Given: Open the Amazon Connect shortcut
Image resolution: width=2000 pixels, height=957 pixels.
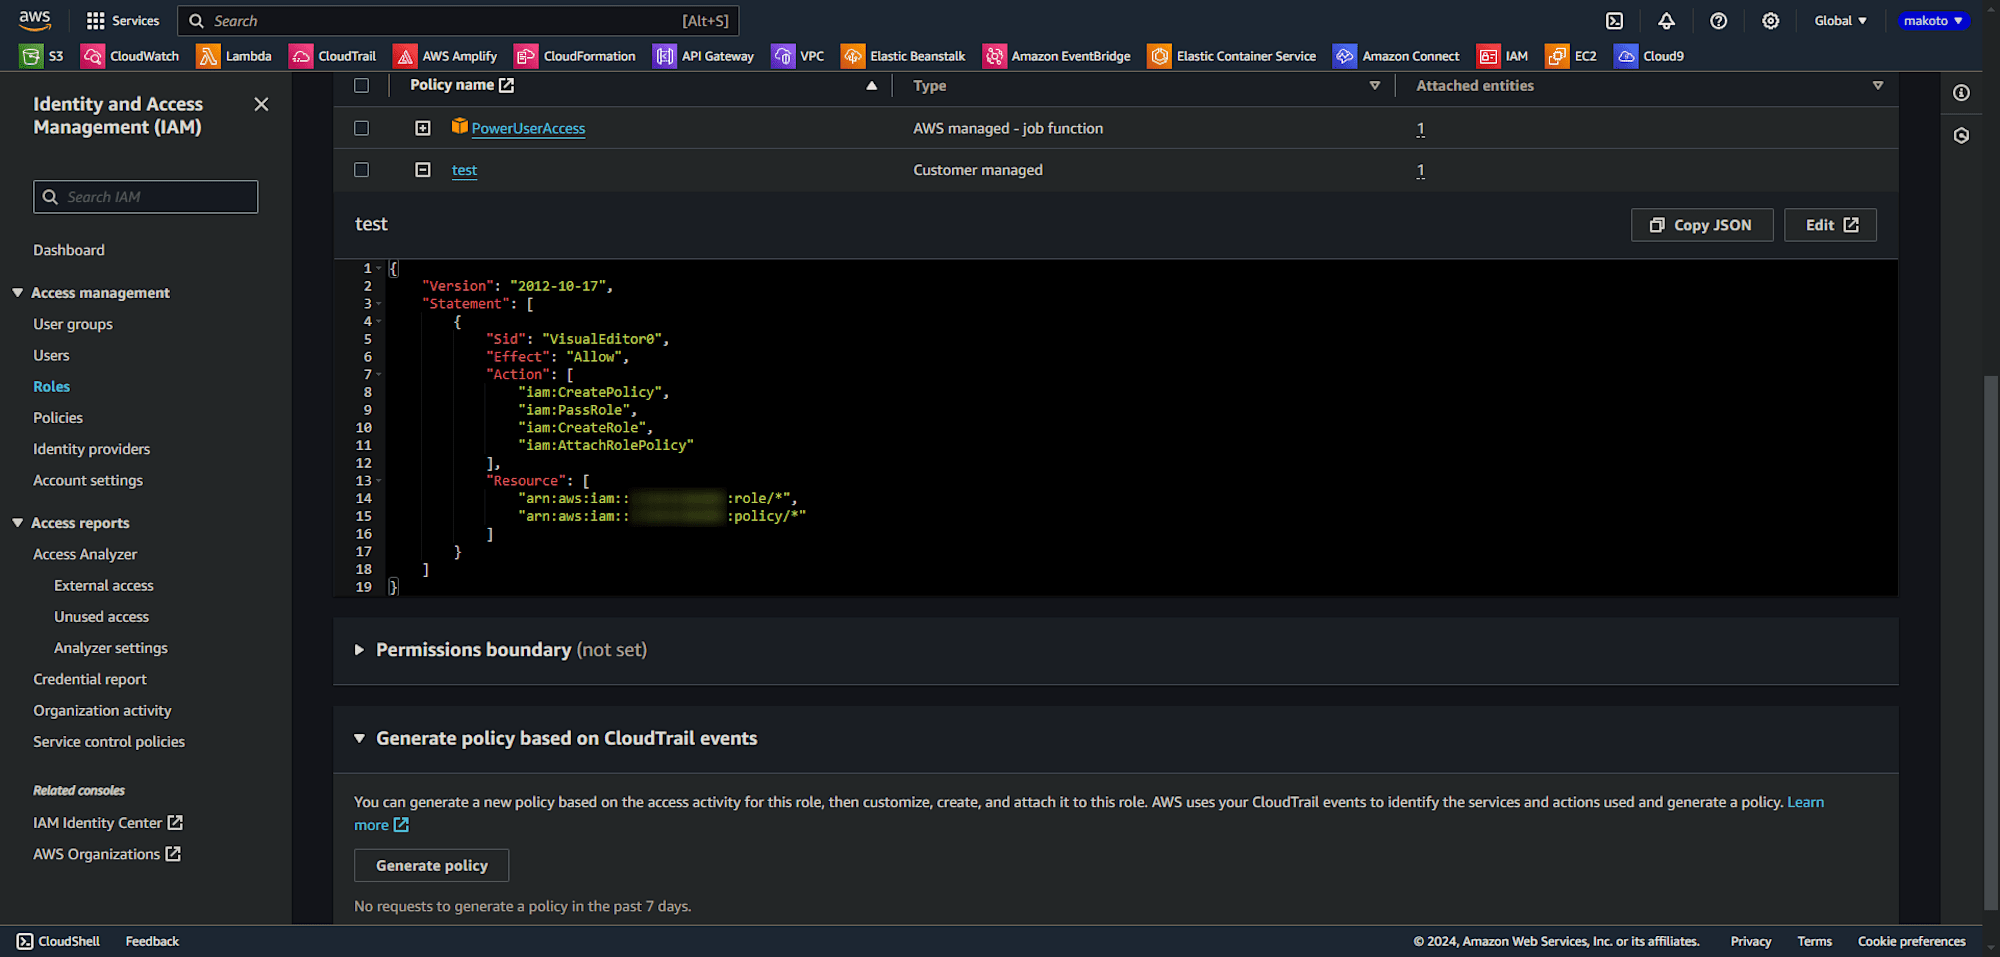Looking at the screenshot, I should pyautogui.click(x=1397, y=56).
